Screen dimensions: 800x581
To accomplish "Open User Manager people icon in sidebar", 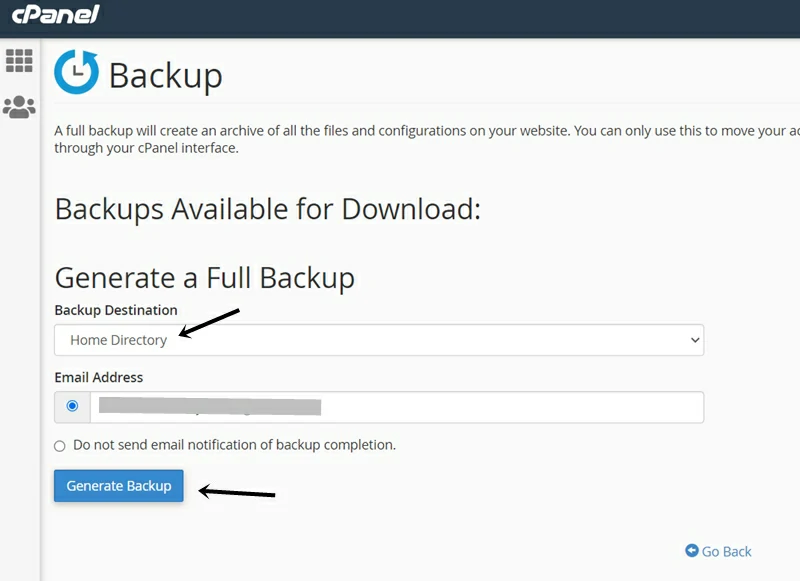I will pos(19,107).
